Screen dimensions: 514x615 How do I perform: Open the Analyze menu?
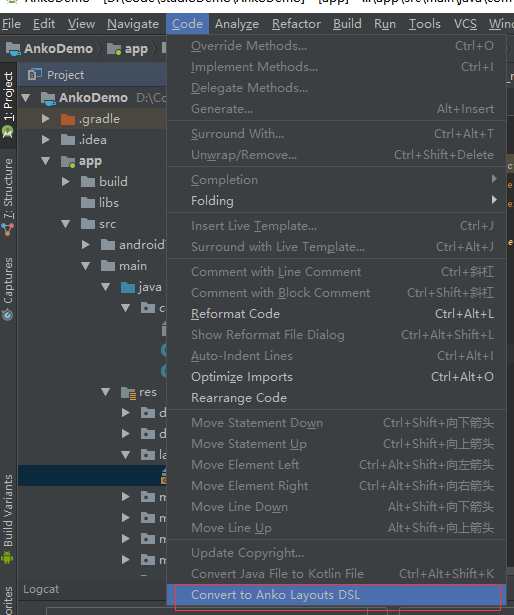pyautogui.click(x=237, y=24)
